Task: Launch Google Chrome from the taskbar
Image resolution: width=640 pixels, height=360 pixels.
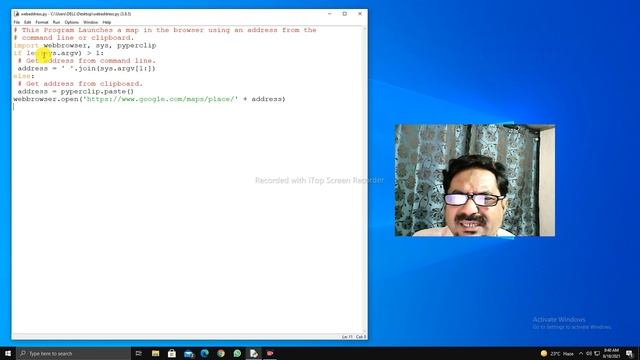Action: click(221, 353)
